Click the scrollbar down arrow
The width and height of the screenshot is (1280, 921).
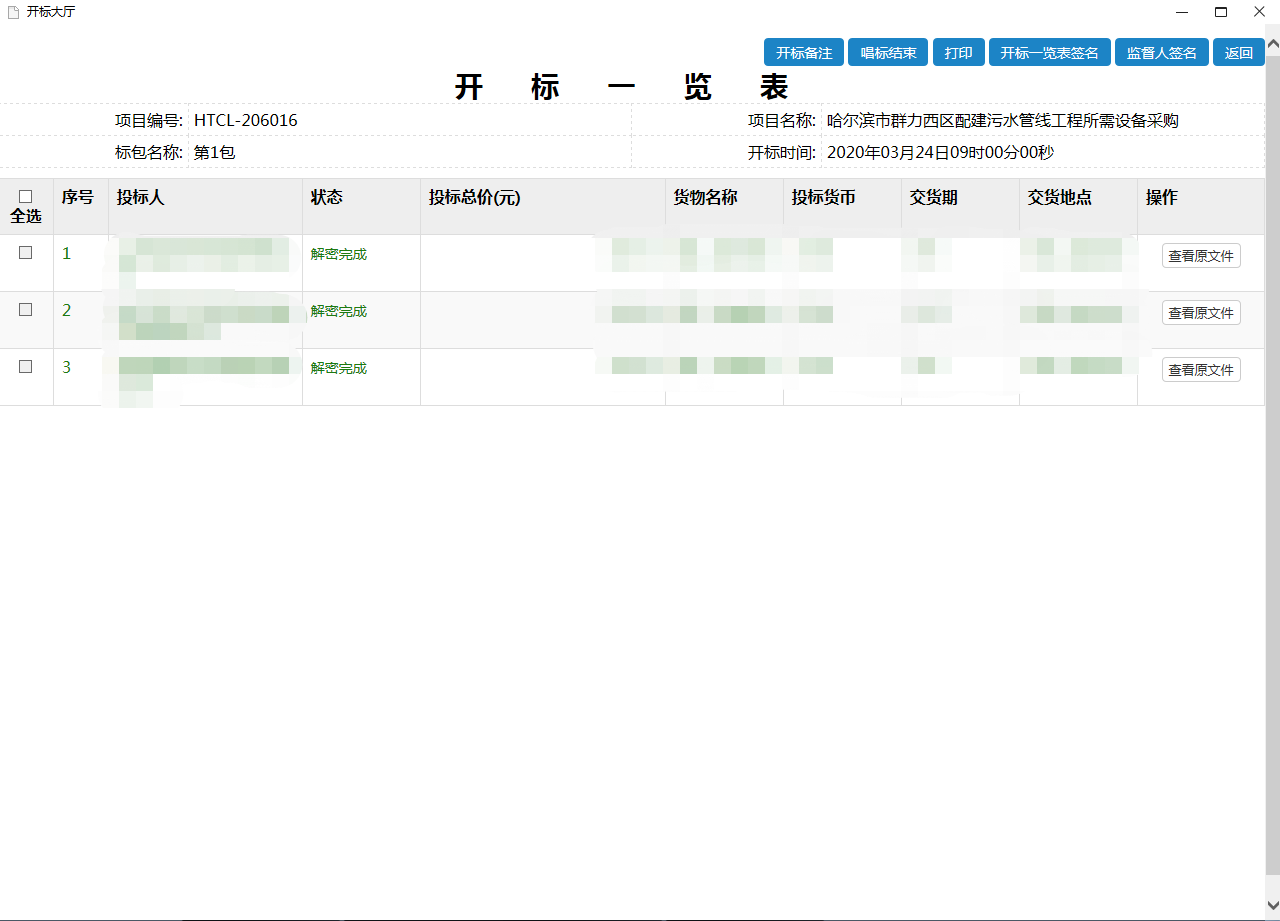pyautogui.click(x=1272, y=912)
